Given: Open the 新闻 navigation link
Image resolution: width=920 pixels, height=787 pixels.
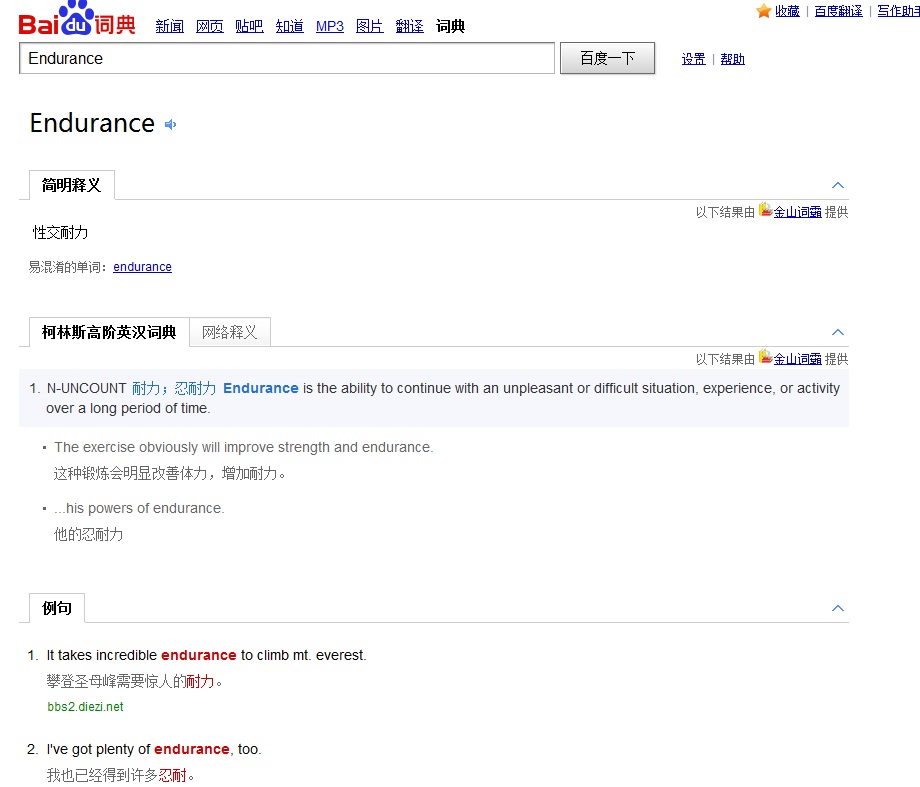Looking at the screenshot, I should pos(170,26).
